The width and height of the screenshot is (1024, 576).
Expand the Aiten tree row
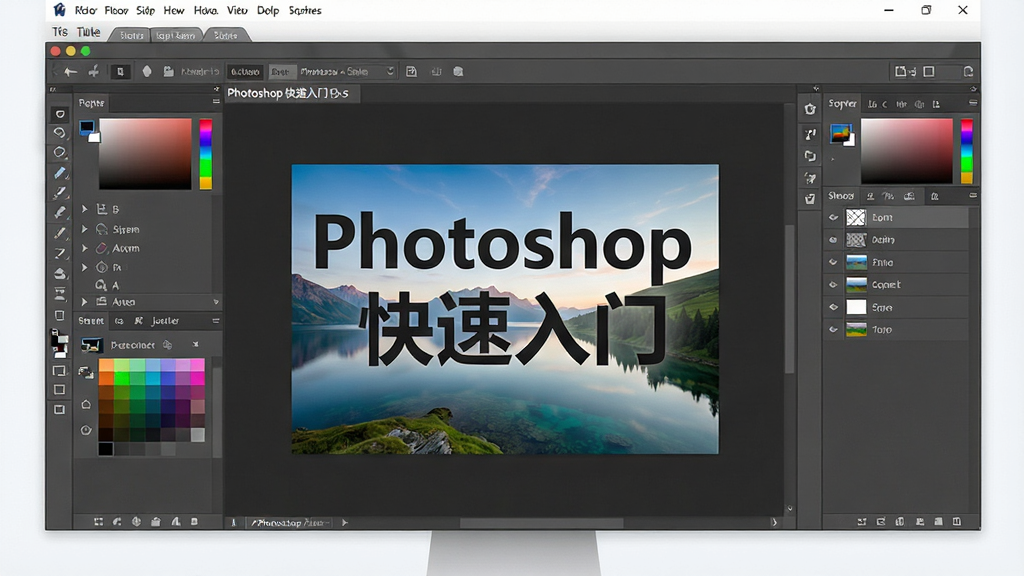pos(84,302)
